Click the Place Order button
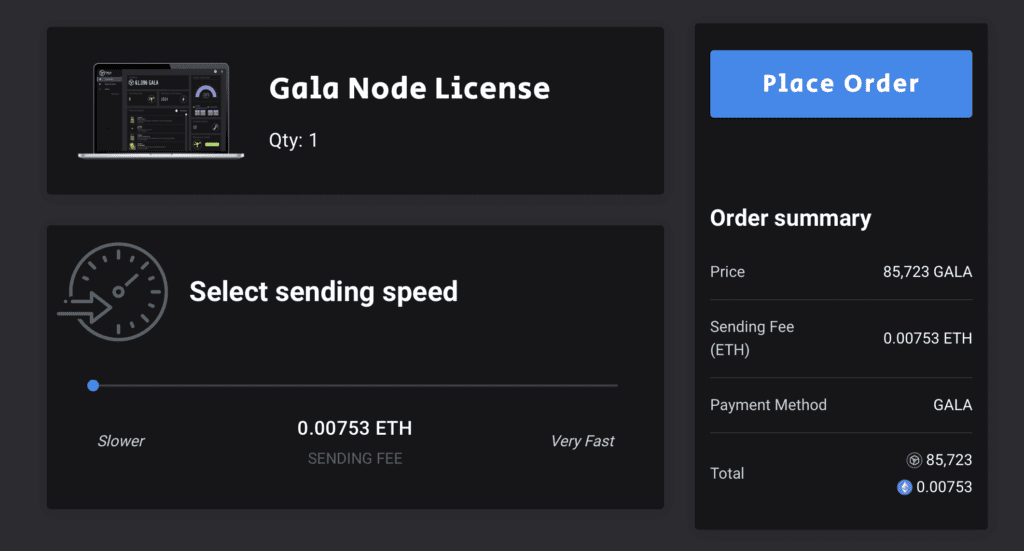The image size is (1024, 551). point(840,84)
